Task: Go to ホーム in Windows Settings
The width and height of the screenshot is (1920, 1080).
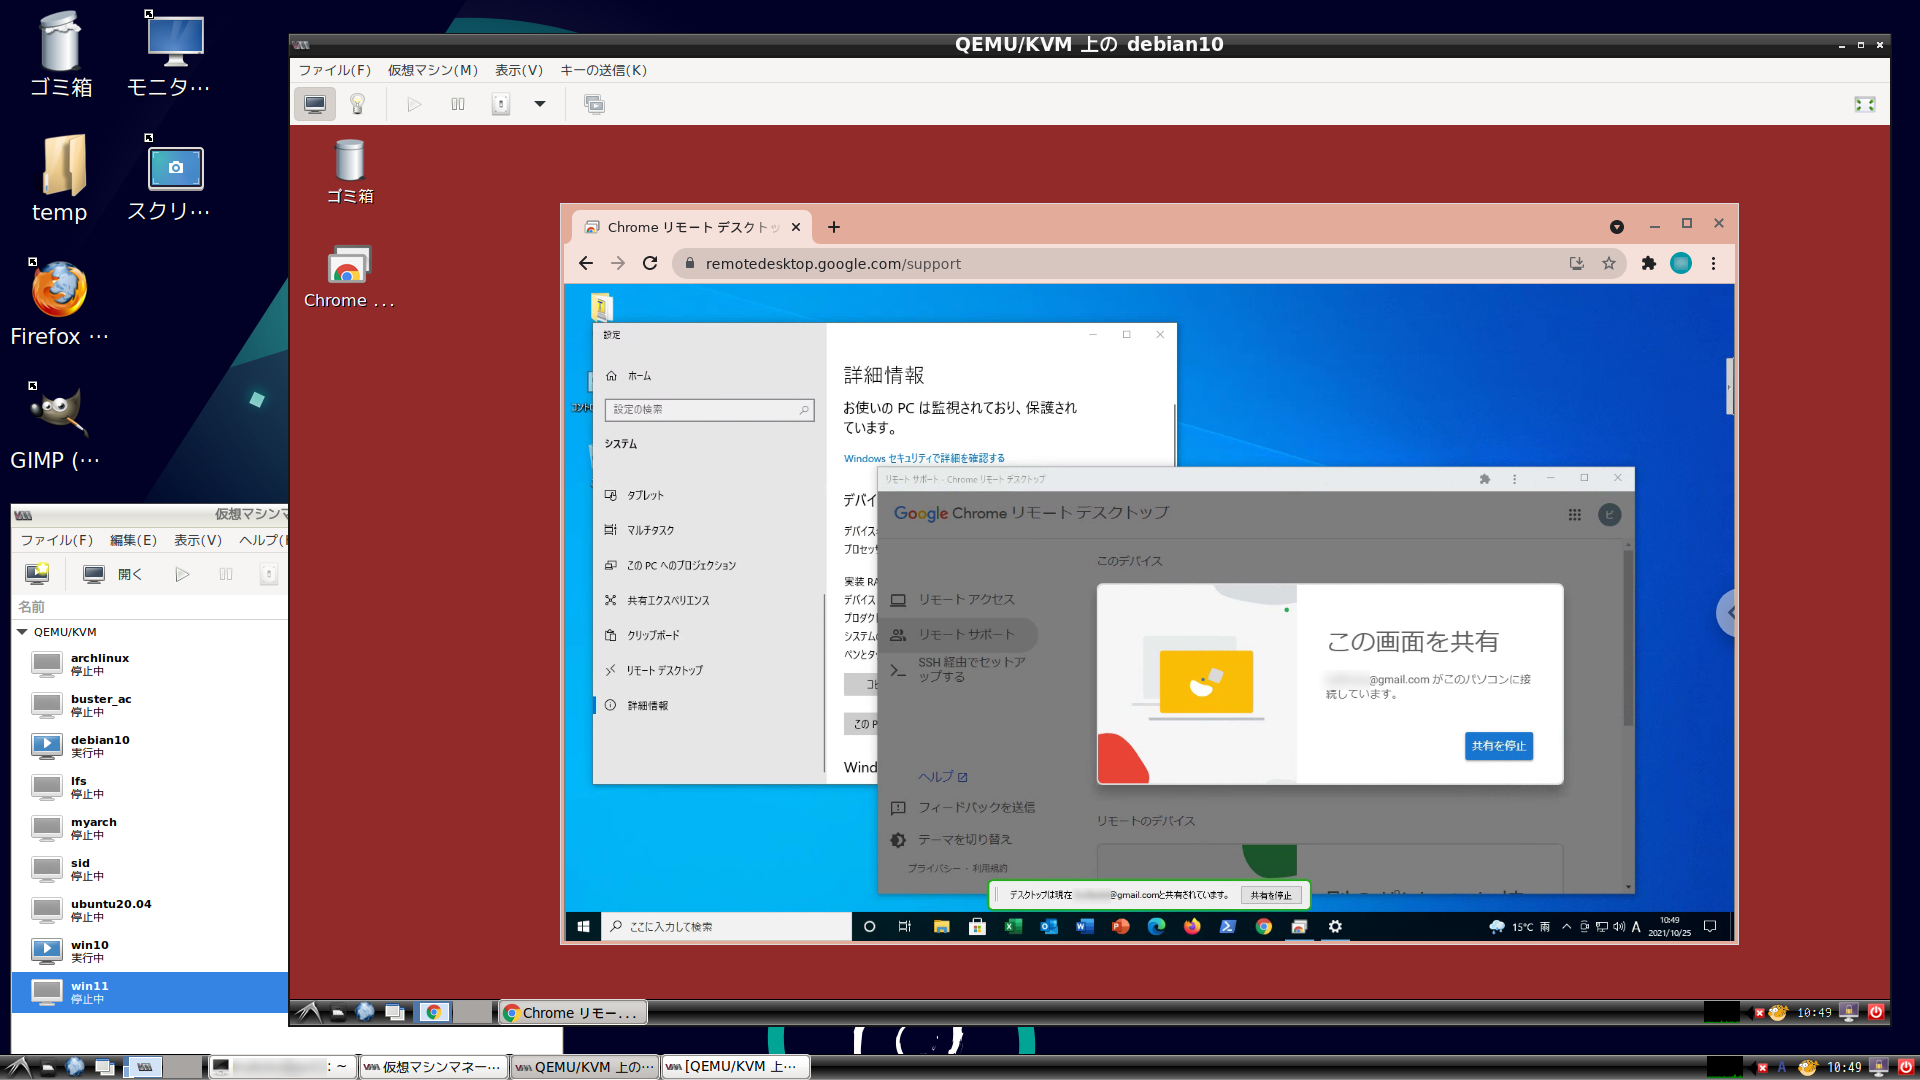Action: (628, 376)
